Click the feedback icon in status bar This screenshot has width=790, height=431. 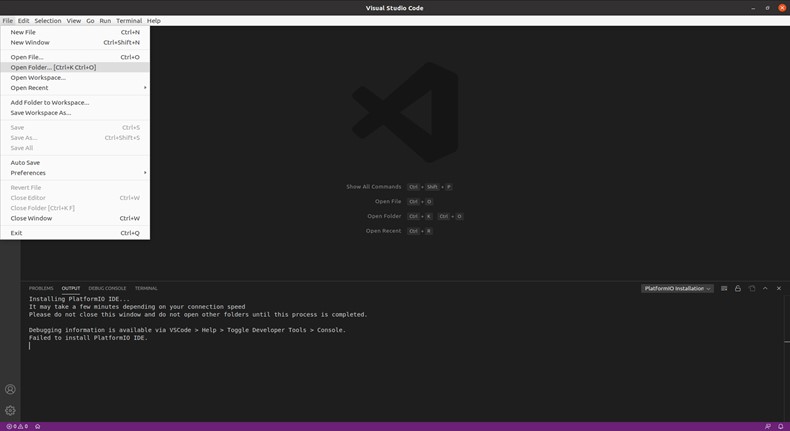[768, 426]
